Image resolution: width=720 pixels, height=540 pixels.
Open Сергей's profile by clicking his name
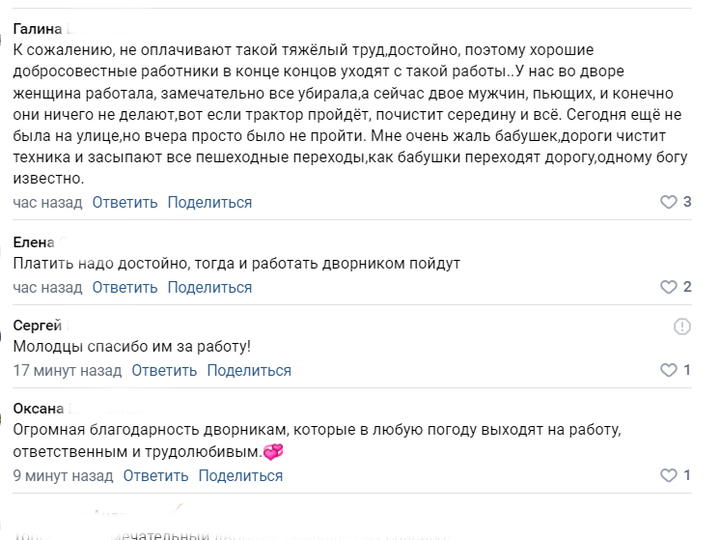point(37,326)
